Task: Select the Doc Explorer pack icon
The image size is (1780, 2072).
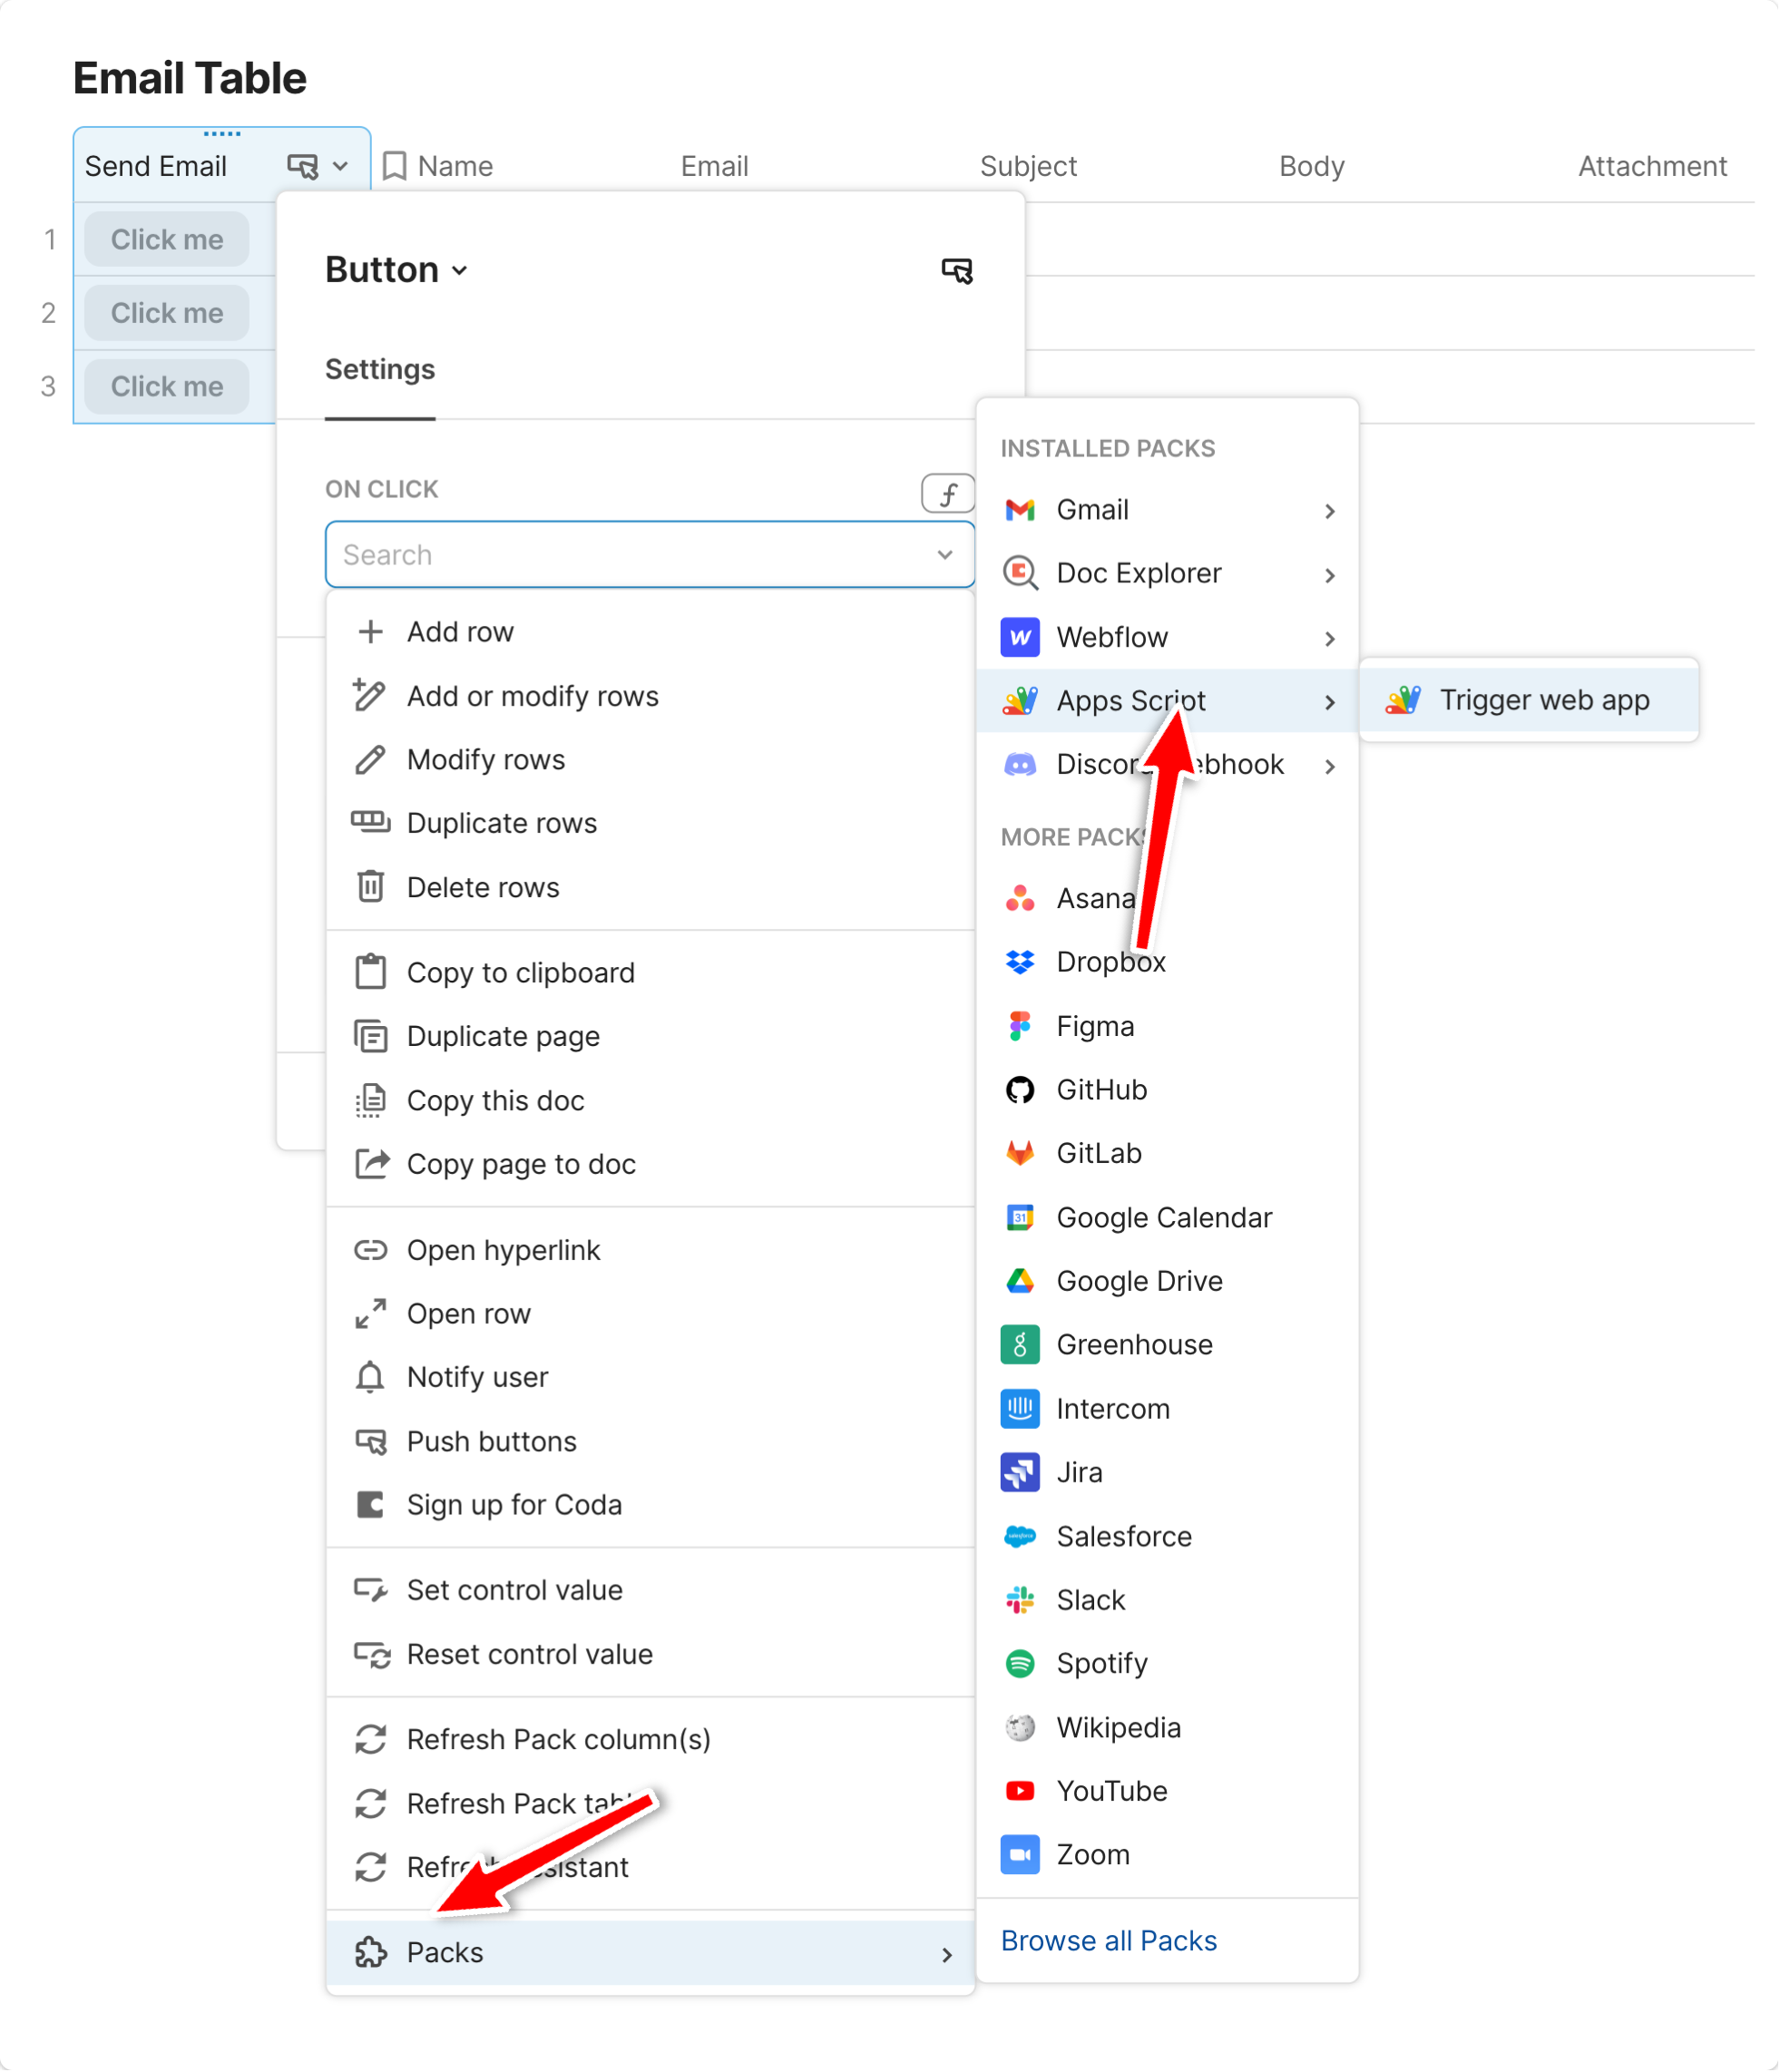Action: (1020, 573)
